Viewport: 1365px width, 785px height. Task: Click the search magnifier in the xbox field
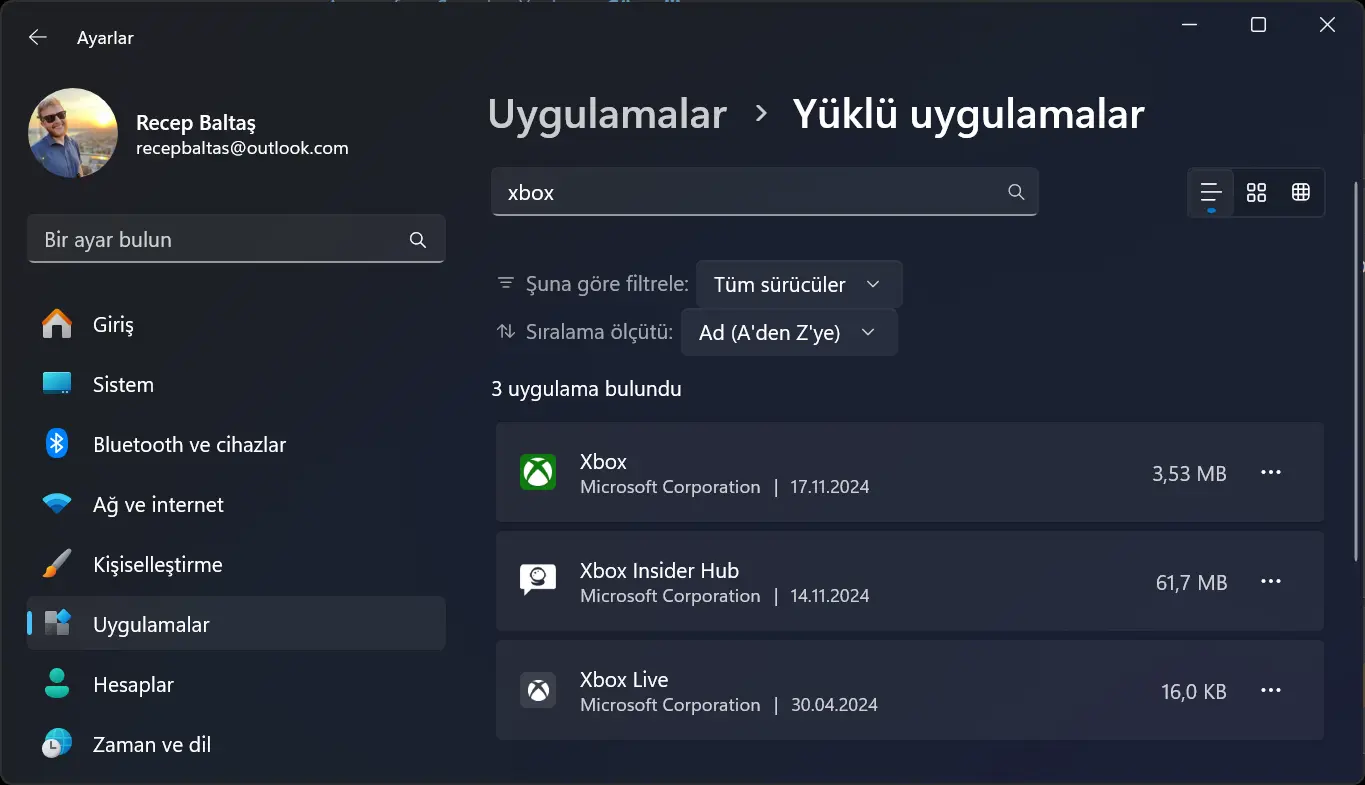tap(1016, 192)
